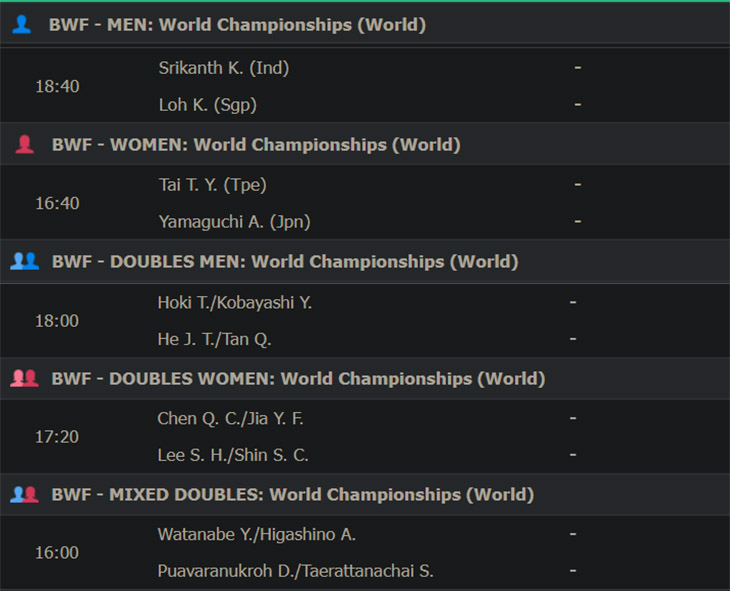Viewport: 730px width, 591px height.
Task: Select the Lee S. H./Shin S. C. pair
Action: (233, 455)
